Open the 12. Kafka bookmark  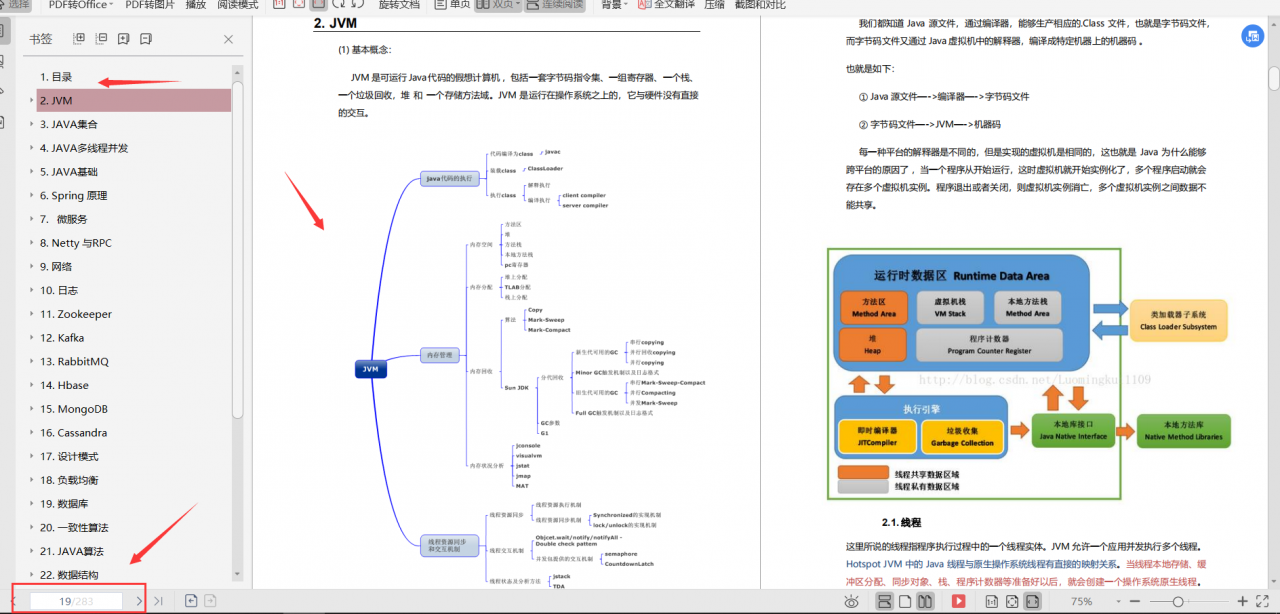pyautogui.click(x=62, y=338)
